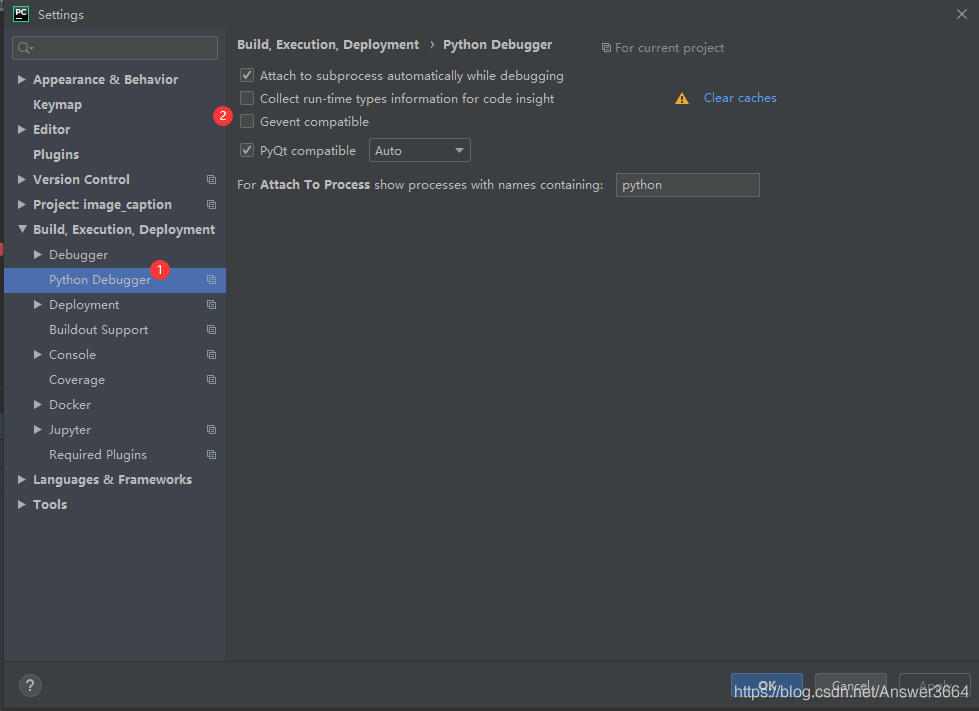
Task: Select Buildout Support settings page
Action: click(x=98, y=330)
